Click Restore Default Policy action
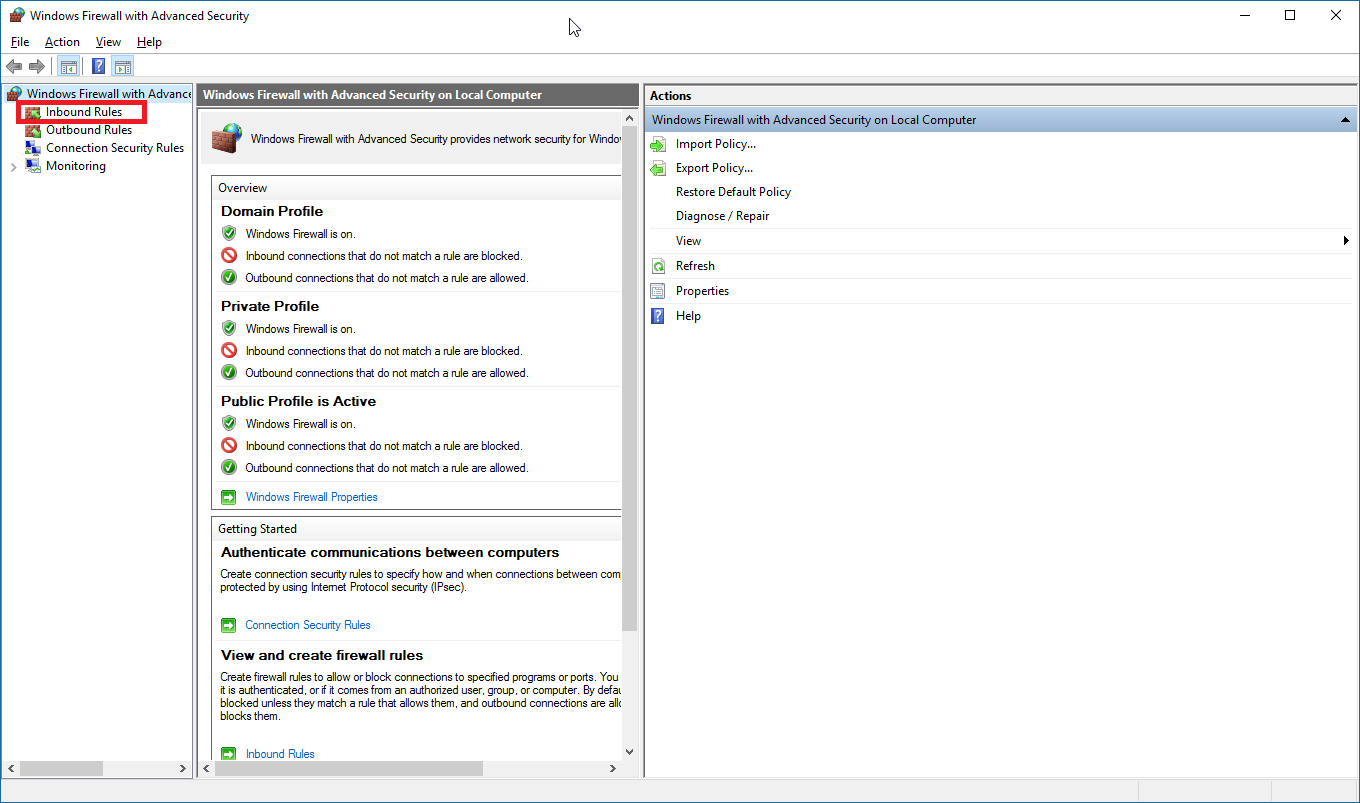This screenshot has height=803, width=1360. click(x=733, y=192)
